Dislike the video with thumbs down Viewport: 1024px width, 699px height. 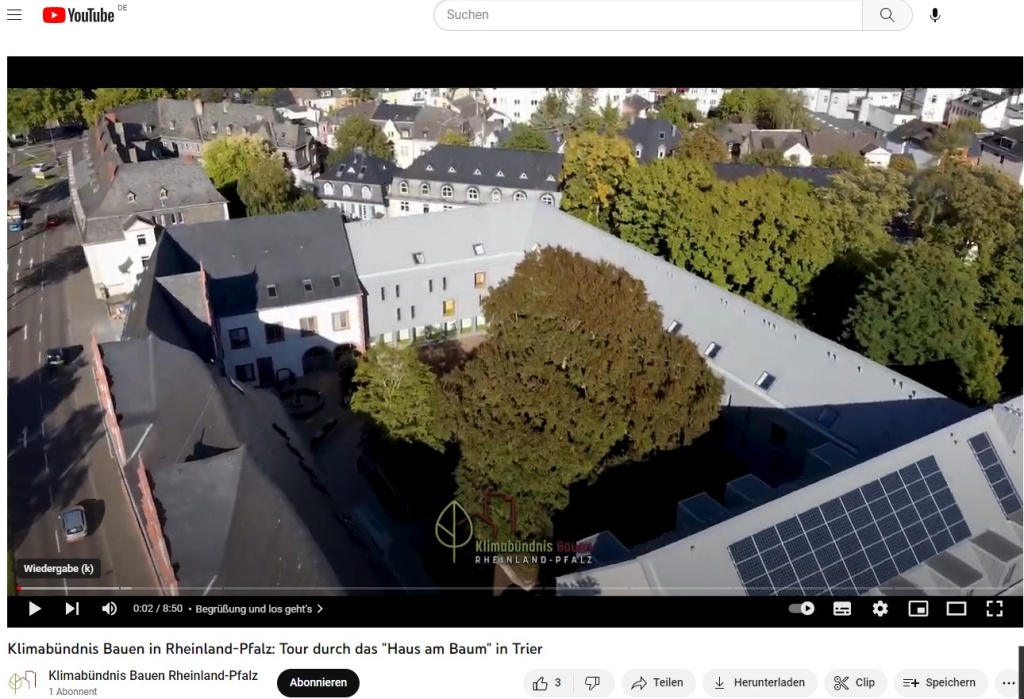pos(592,682)
